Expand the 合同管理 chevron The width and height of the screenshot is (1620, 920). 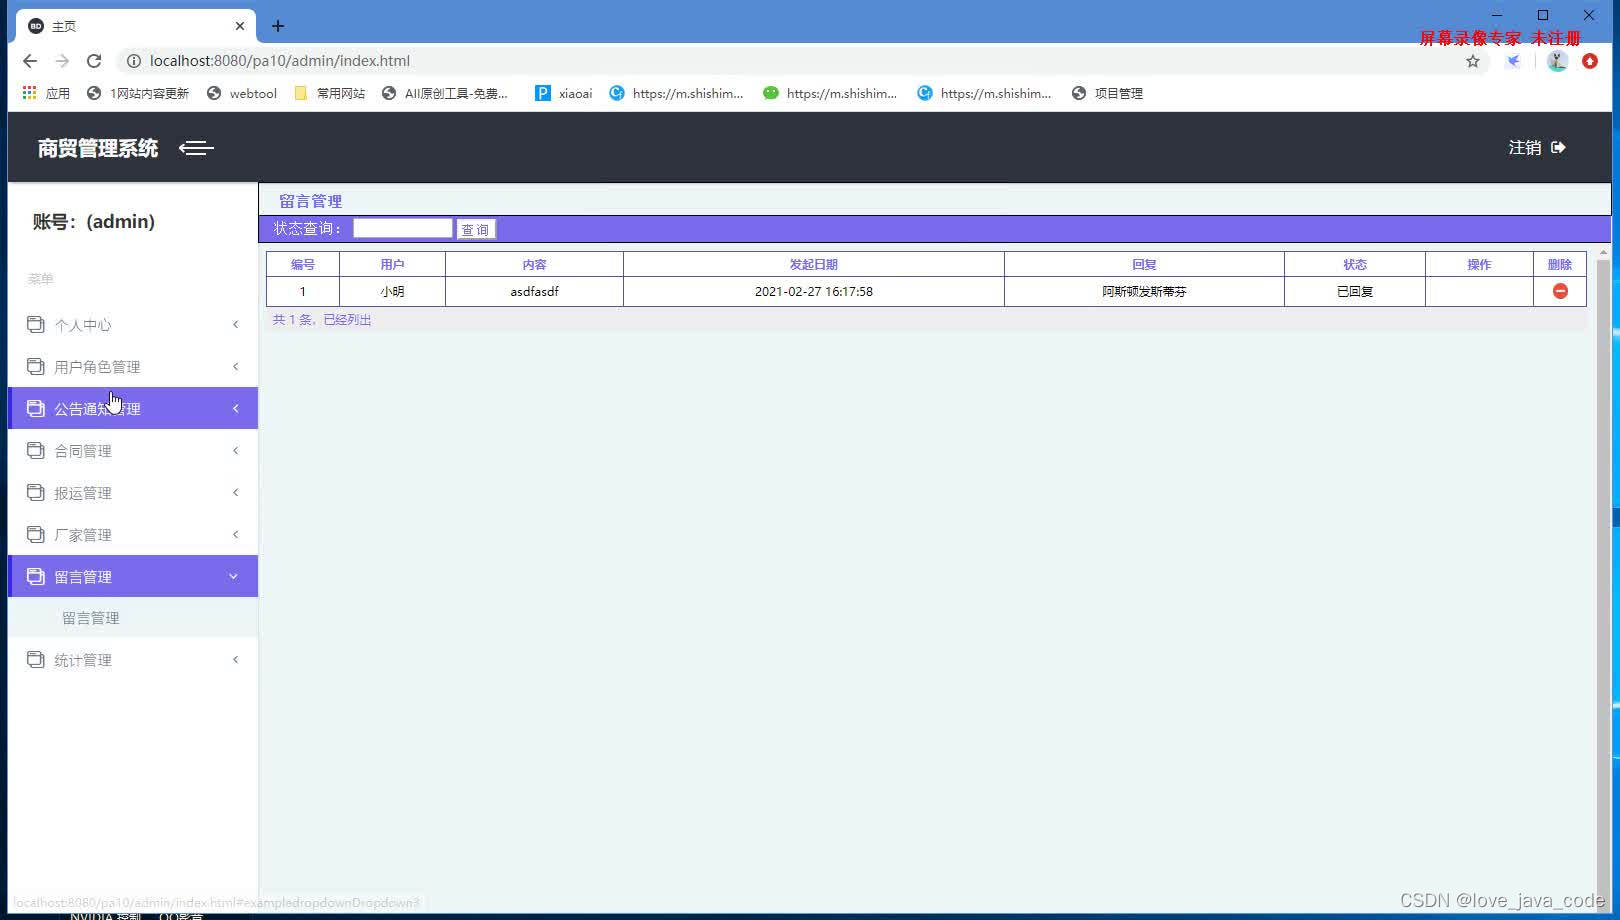236,450
